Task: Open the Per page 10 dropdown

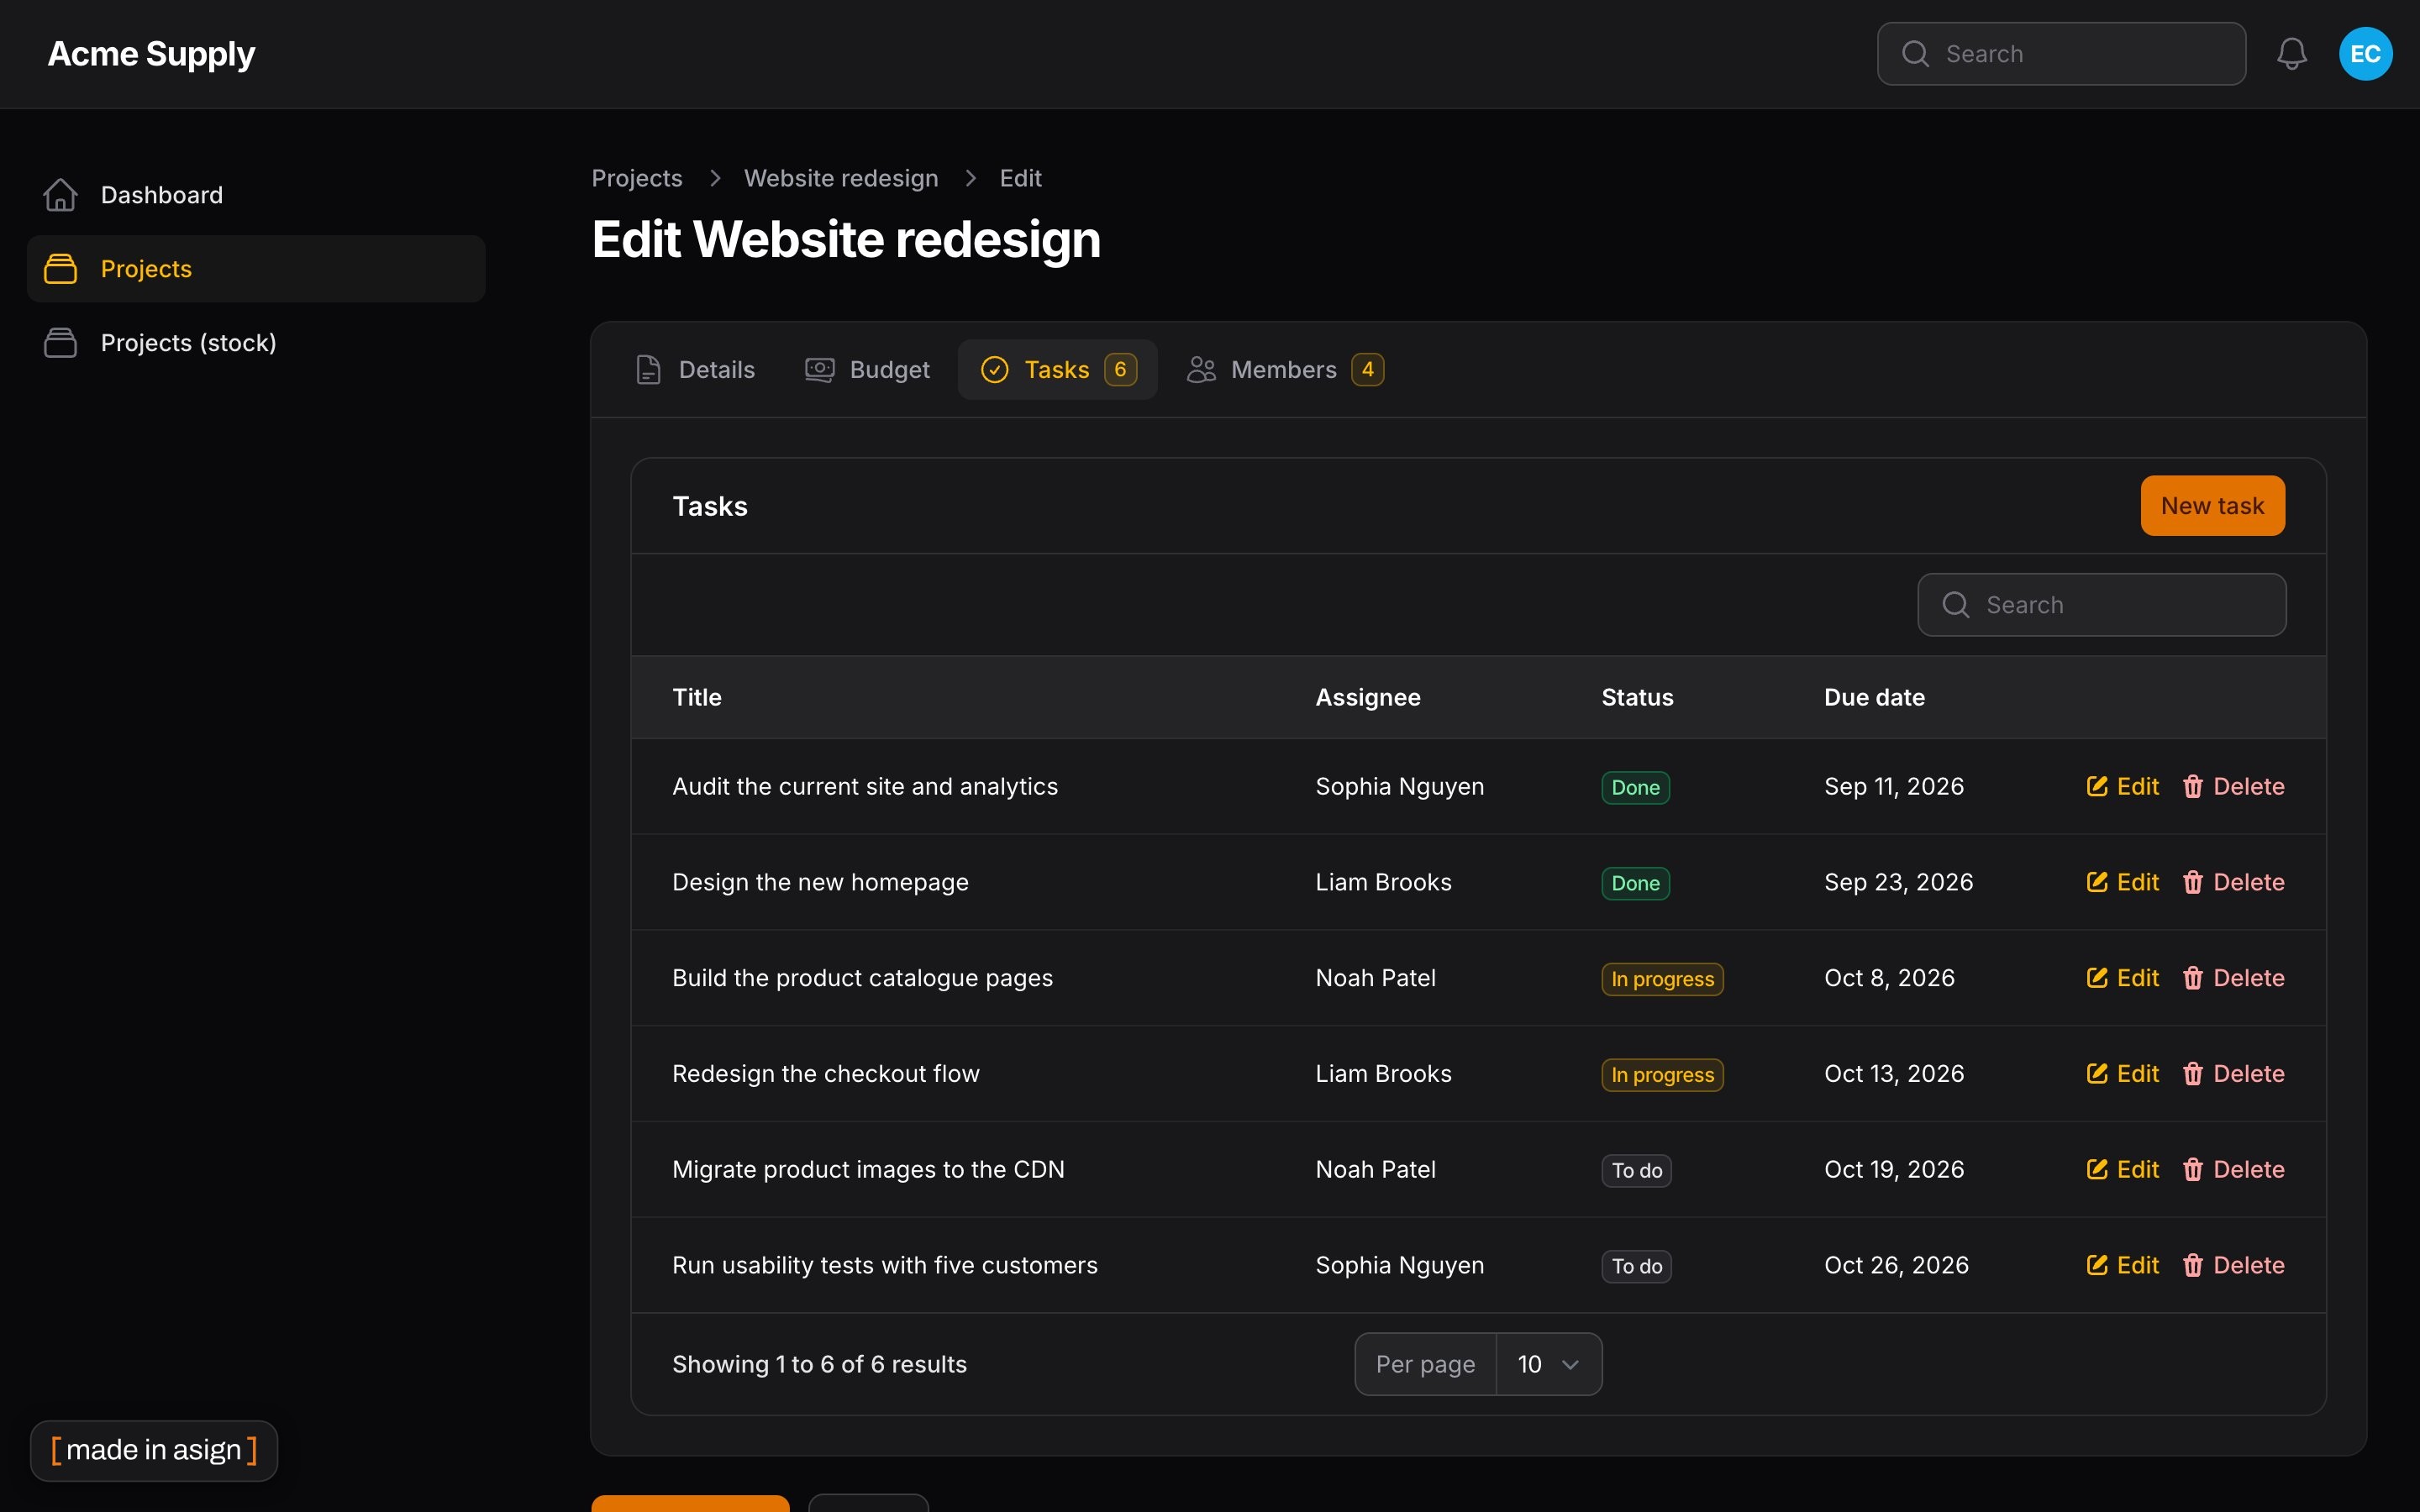Action: tap(1548, 1364)
